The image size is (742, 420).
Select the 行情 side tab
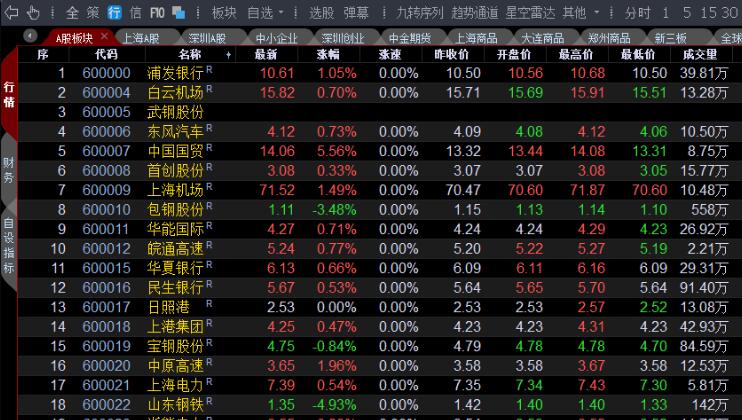(x=9, y=94)
